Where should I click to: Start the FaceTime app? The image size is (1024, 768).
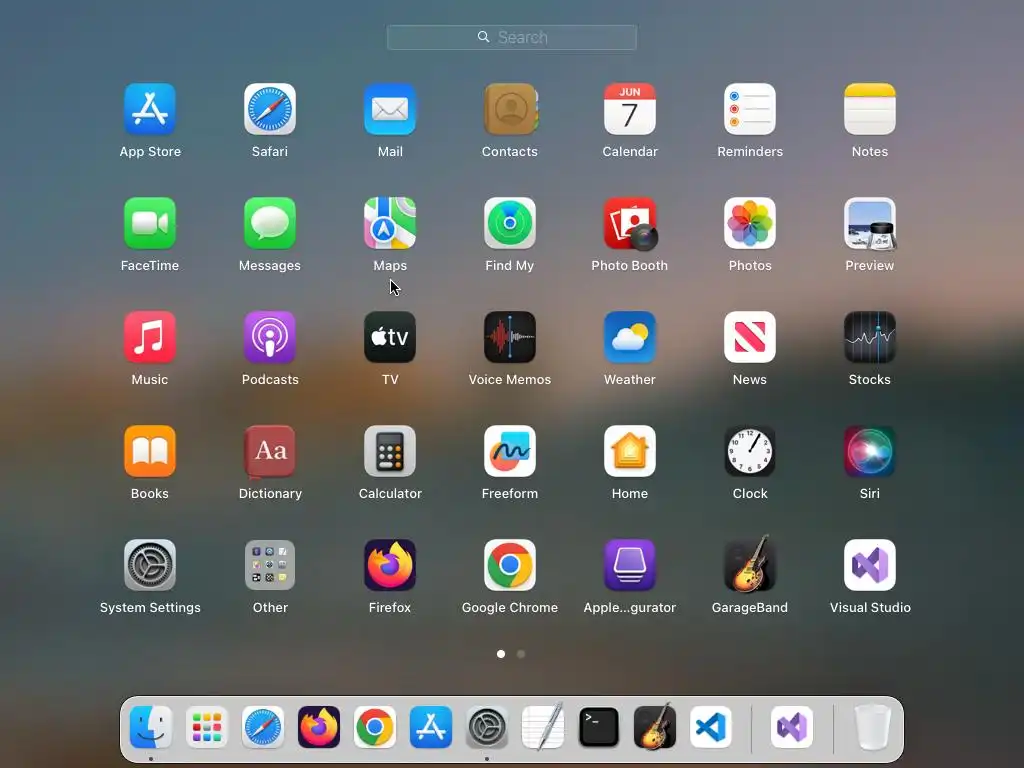point(150,223)
